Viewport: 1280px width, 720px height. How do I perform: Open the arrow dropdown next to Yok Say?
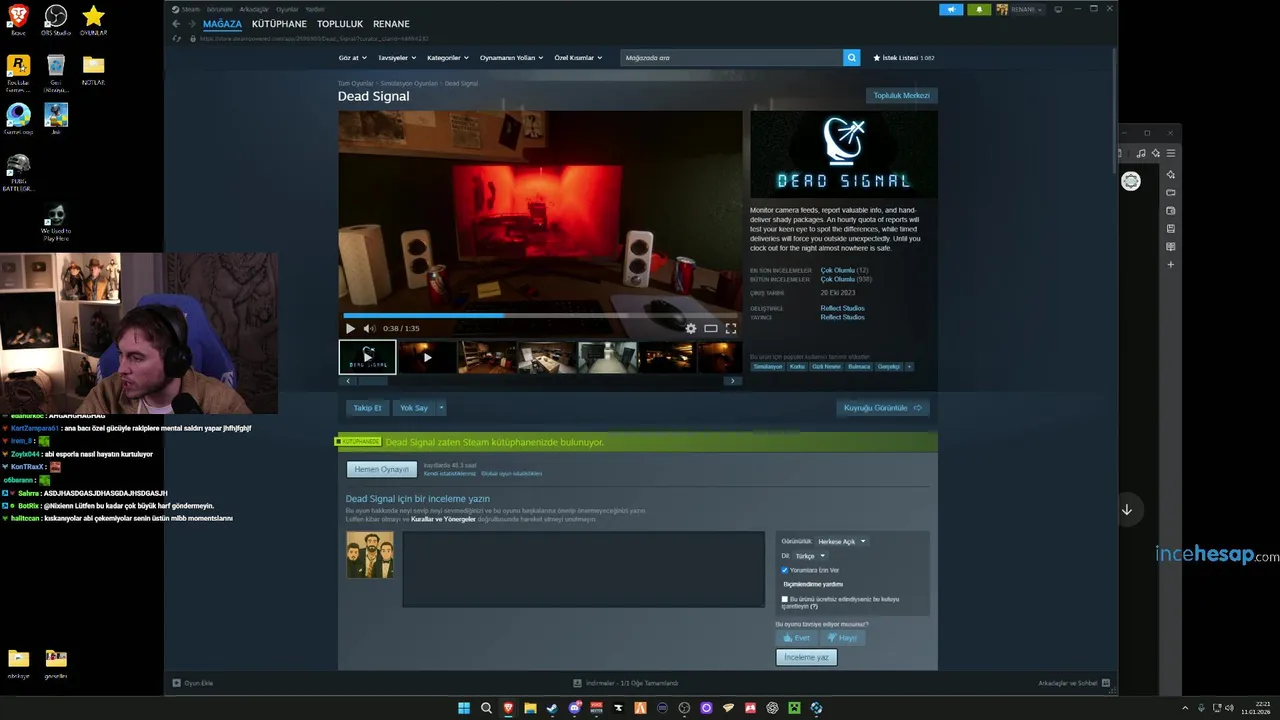pyautogui.click(x=441, y=408)
